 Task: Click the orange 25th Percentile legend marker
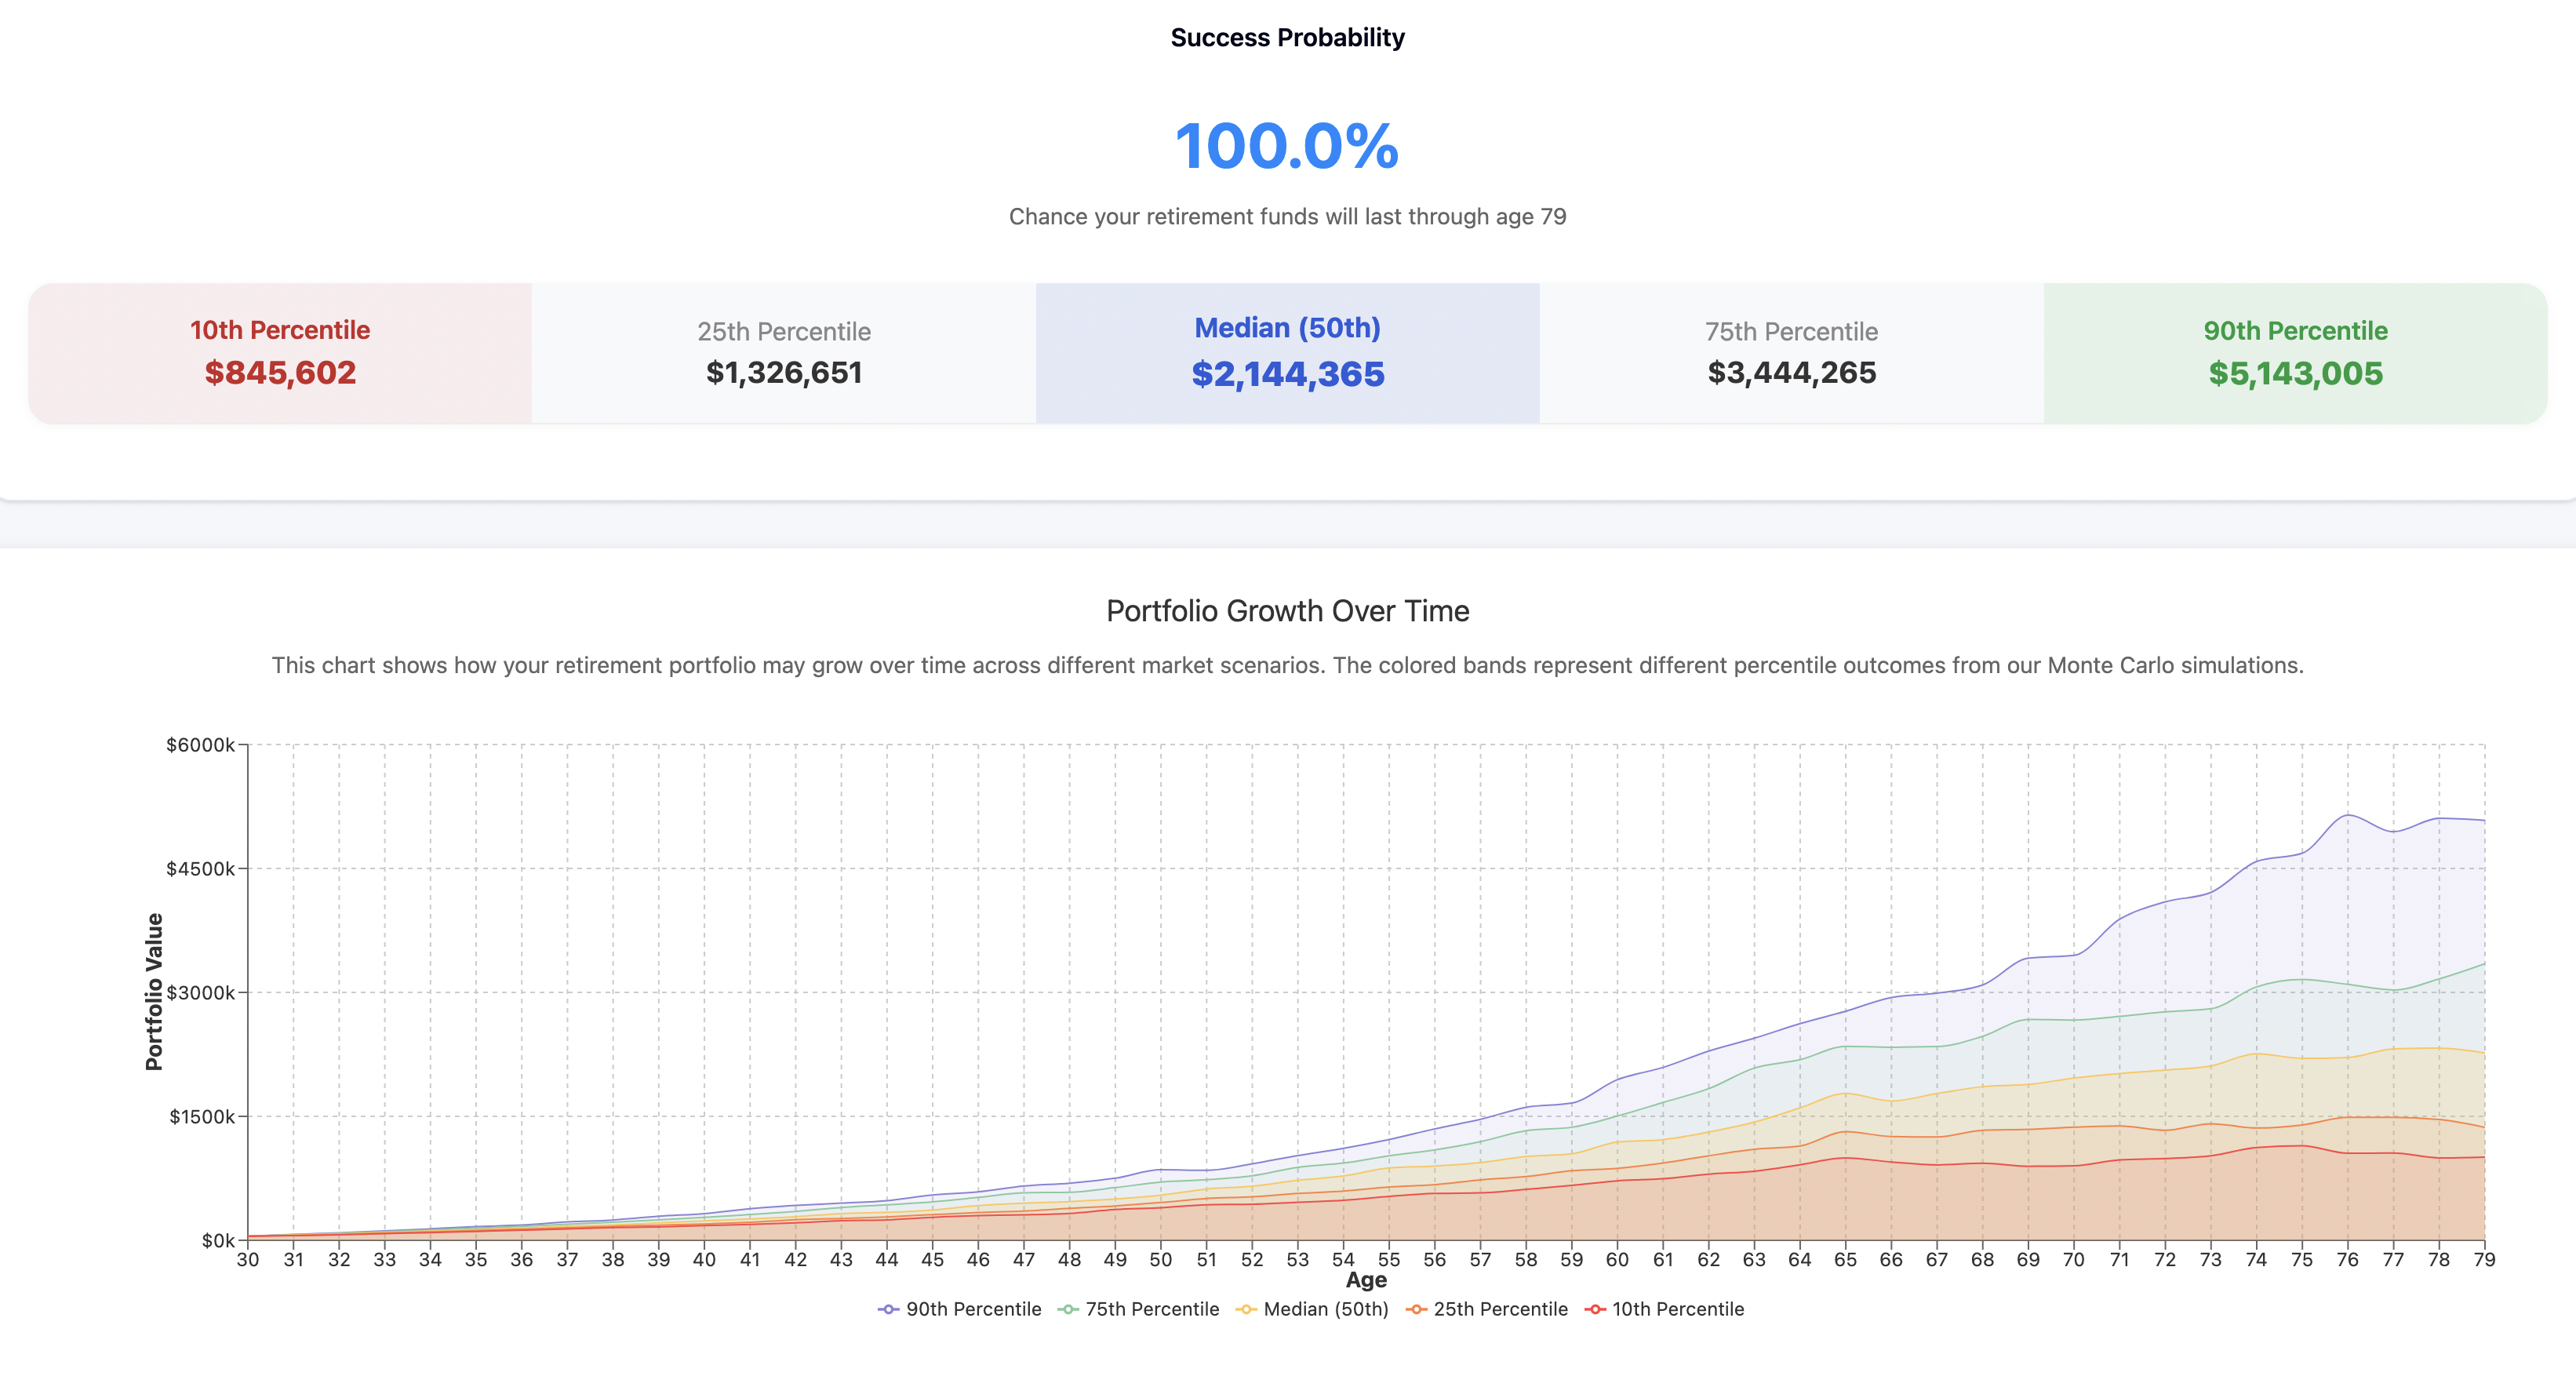click(x=1416, y=1309)
